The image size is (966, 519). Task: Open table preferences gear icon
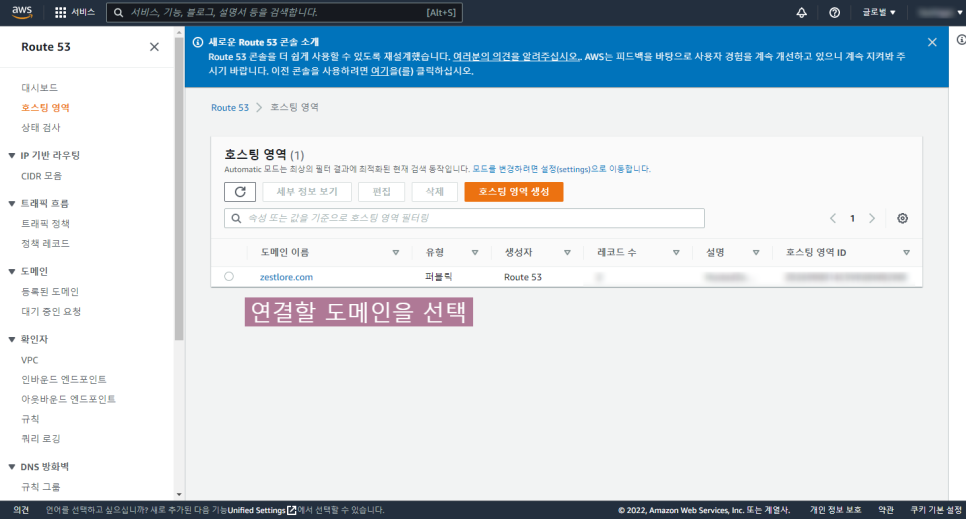pos(903,218)
